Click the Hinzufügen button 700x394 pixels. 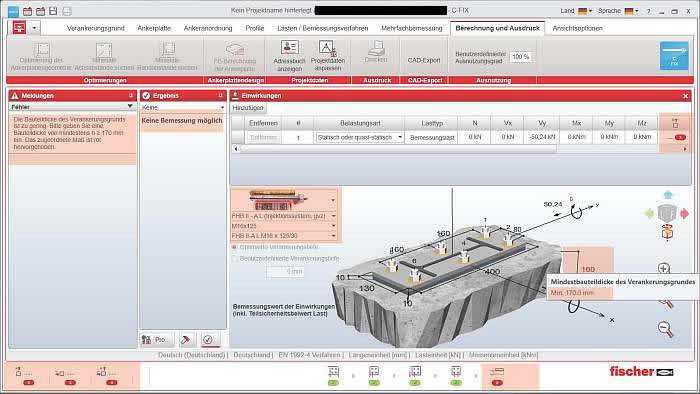pyautogui.click(x=248, y=108)
